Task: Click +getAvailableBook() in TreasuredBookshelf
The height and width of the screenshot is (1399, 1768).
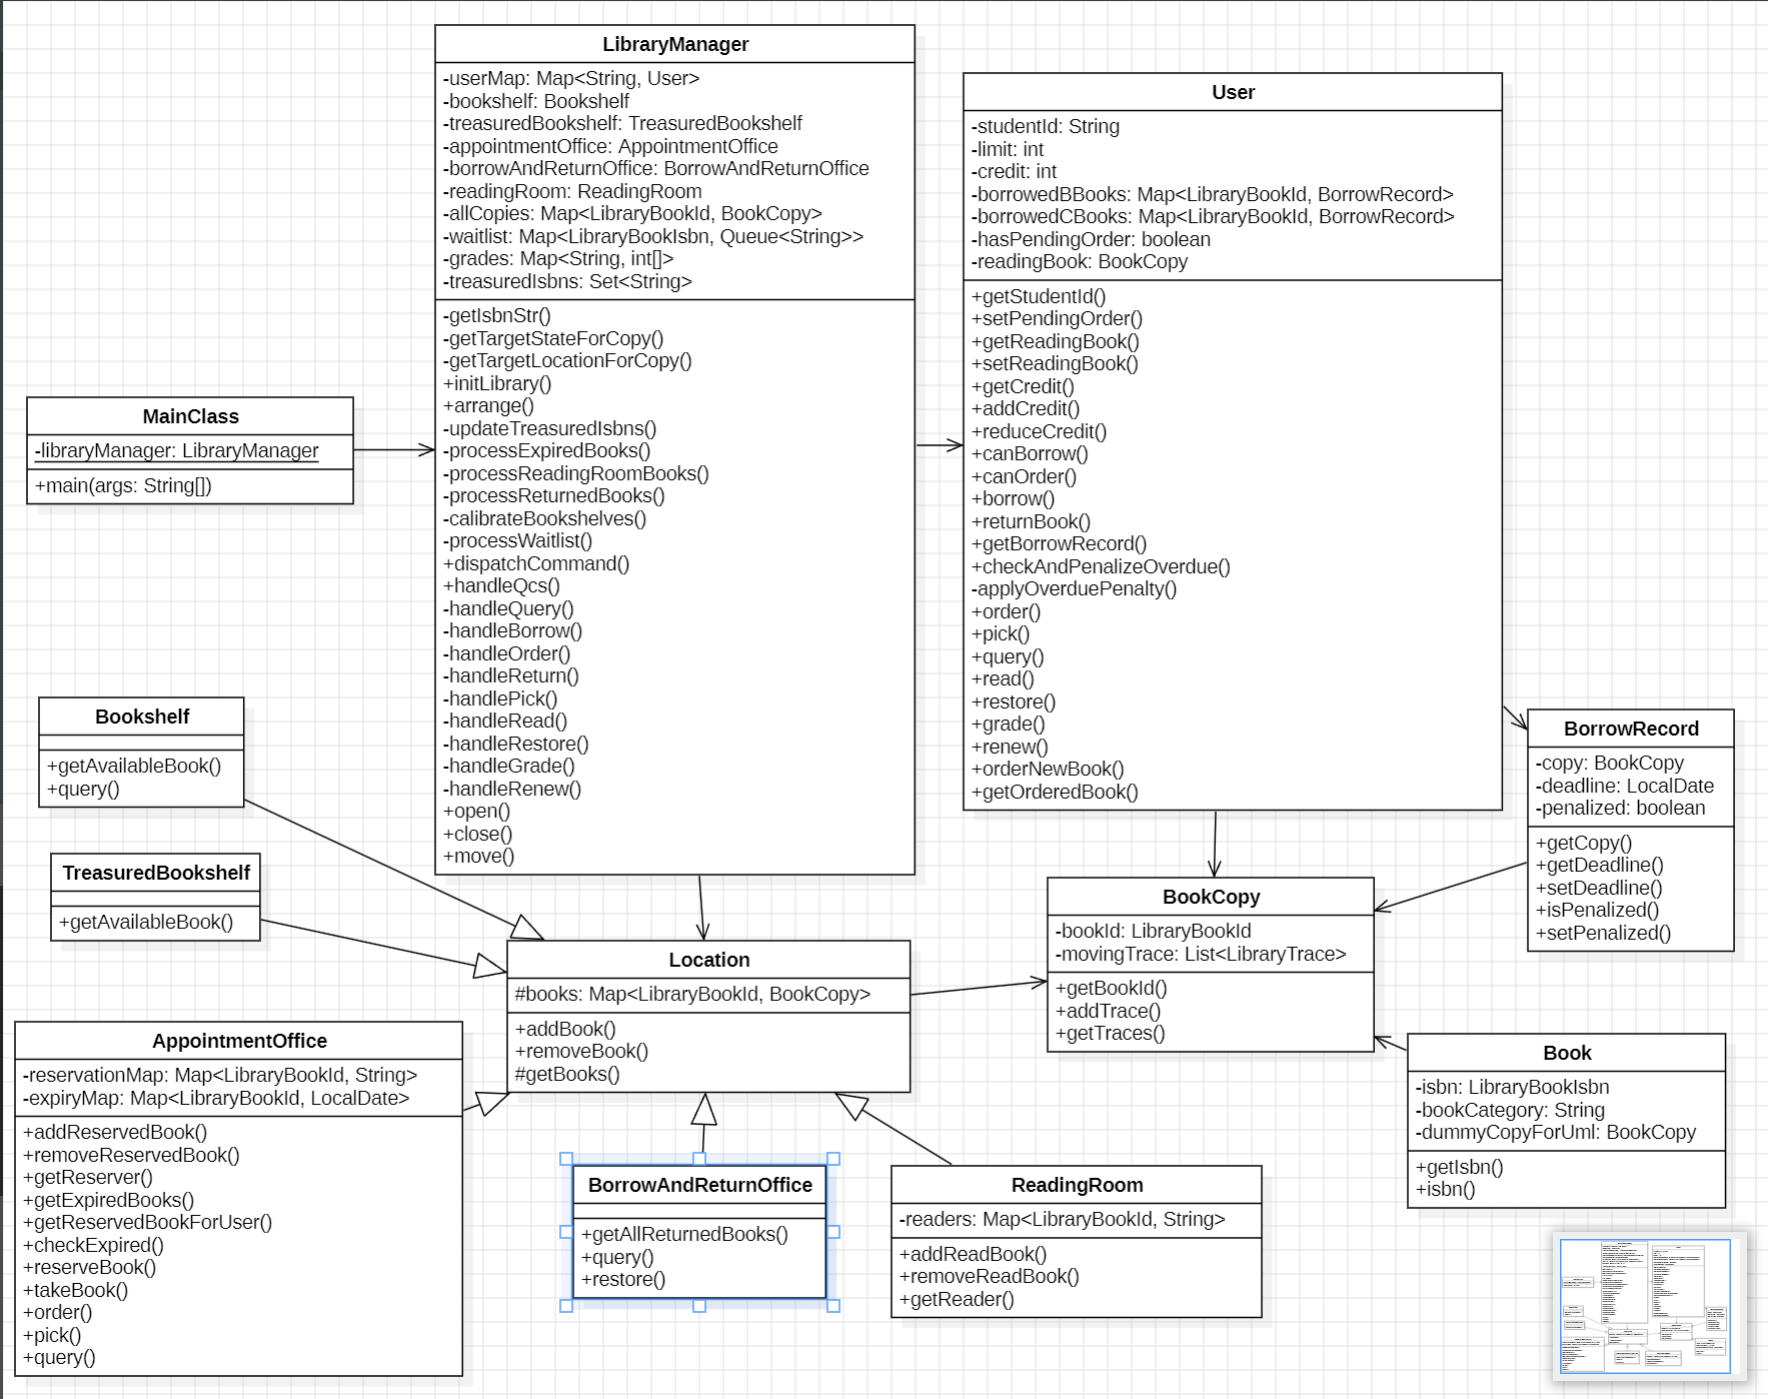Action: [146, 921]
